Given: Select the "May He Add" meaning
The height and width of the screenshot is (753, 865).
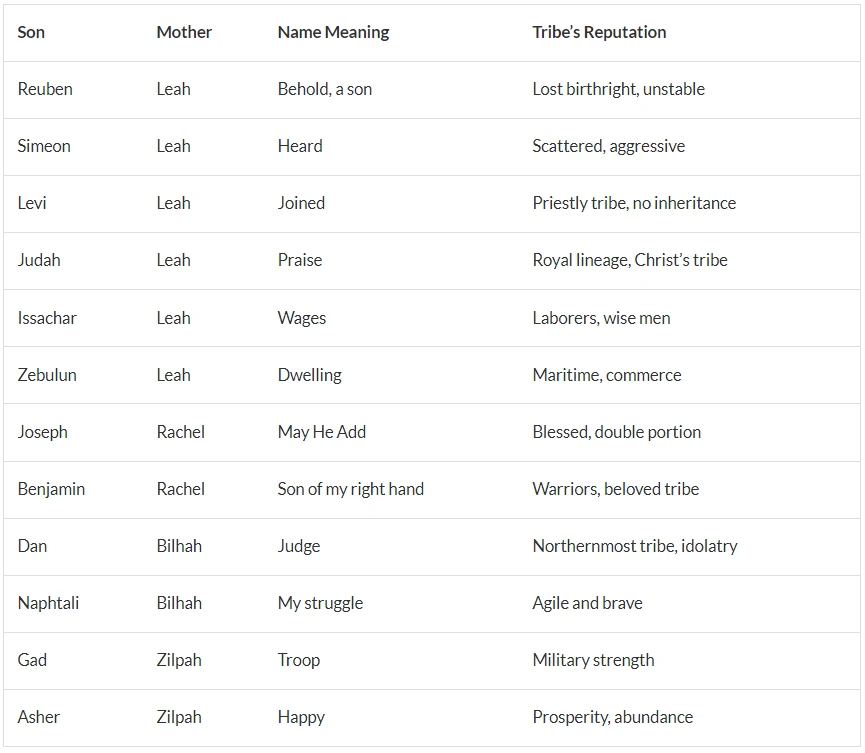Looking at the screenshot, I should pos(321,432).
